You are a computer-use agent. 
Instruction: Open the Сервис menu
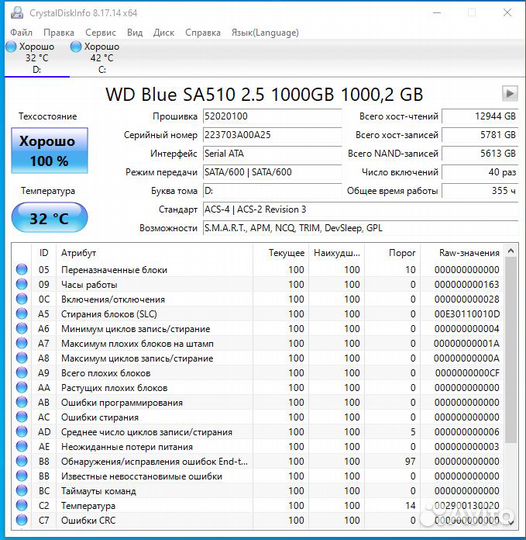[x=100, y=32]
